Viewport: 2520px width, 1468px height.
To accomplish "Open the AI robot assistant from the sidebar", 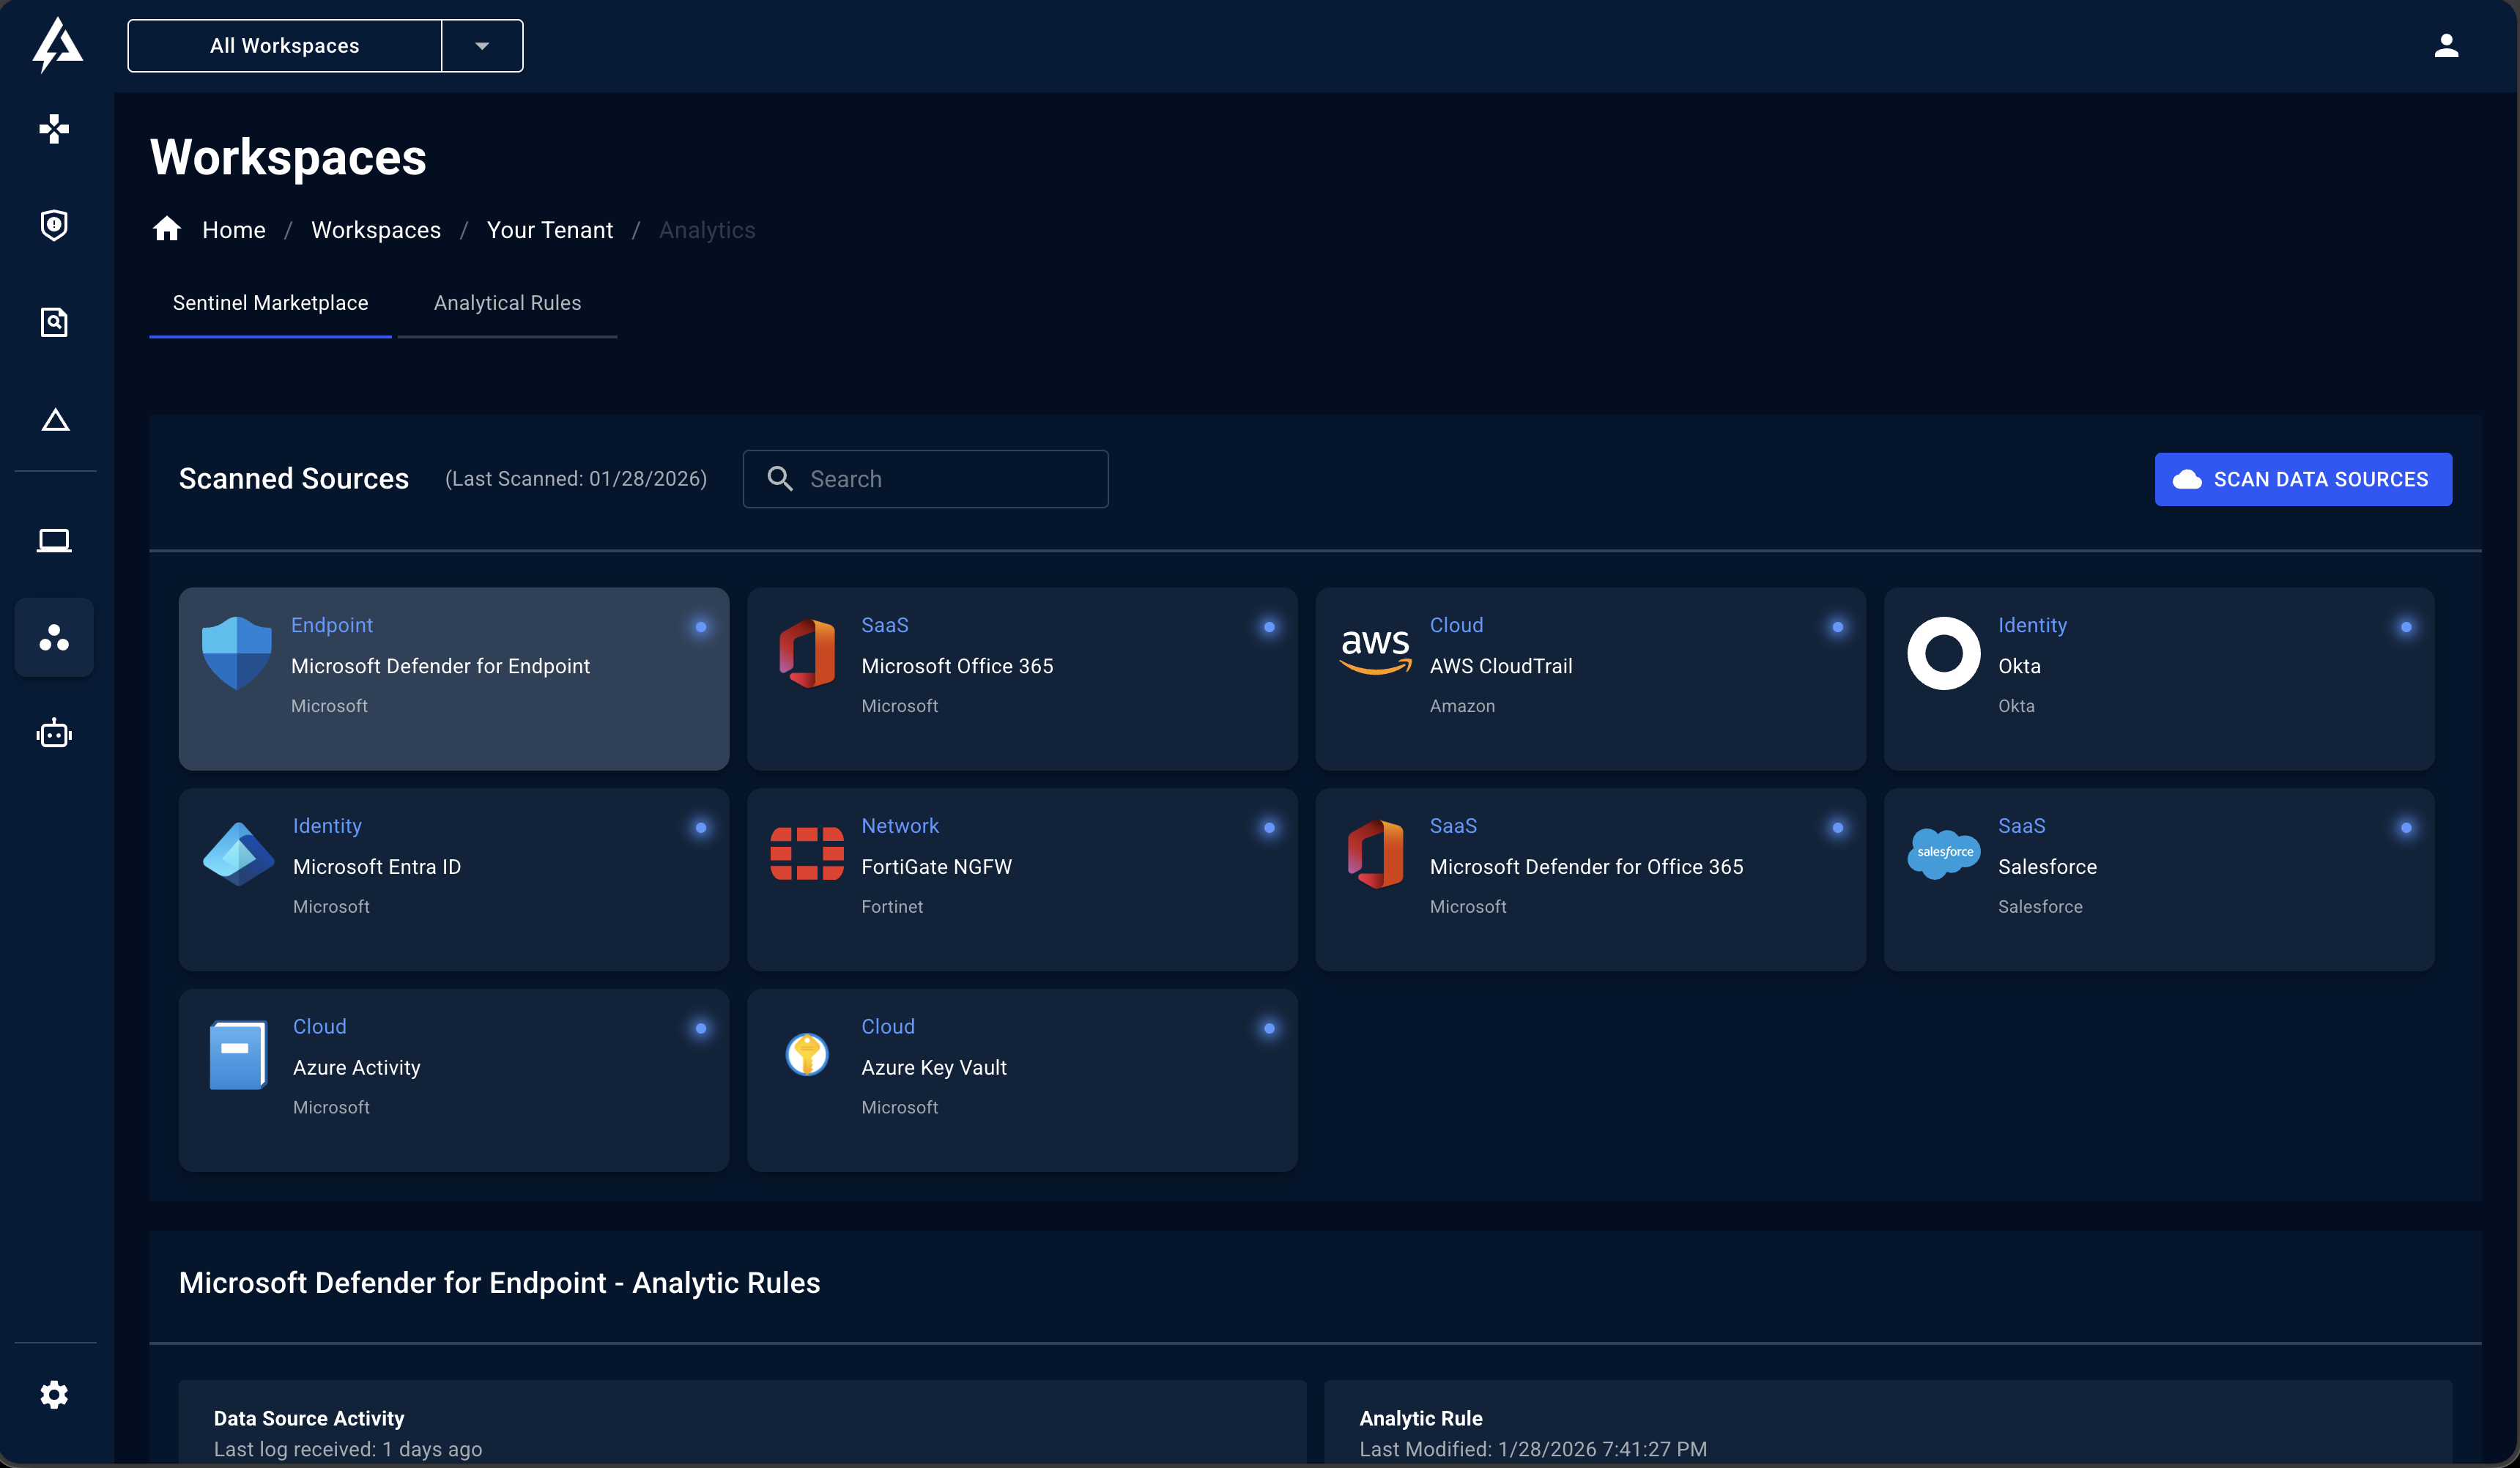I will [54, 732].
